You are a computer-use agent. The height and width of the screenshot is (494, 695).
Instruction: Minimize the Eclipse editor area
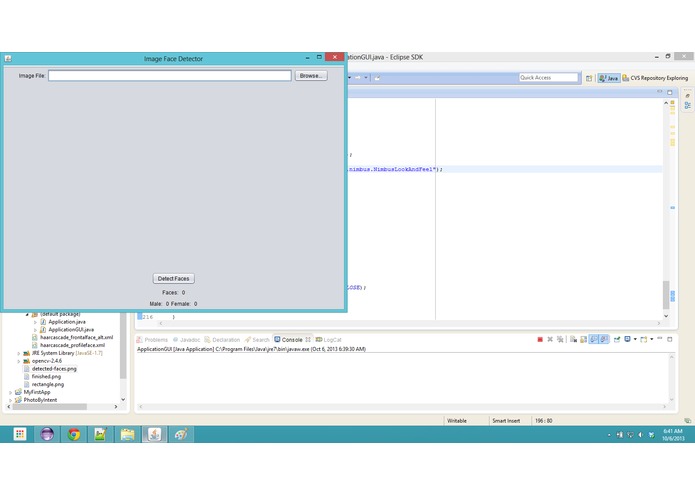660,92
